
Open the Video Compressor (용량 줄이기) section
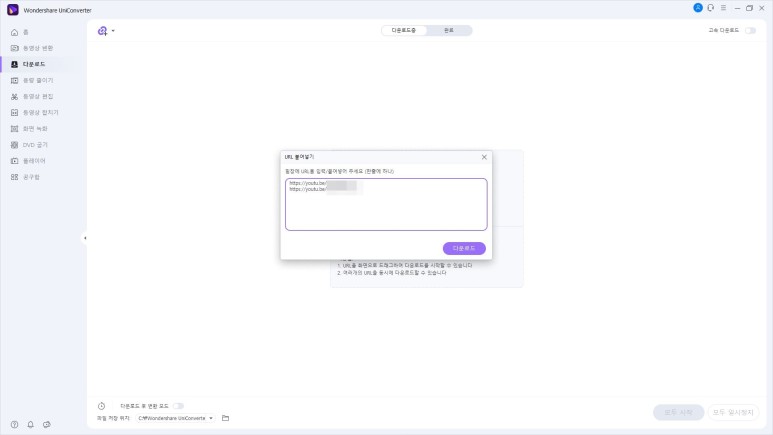click(x=32, y=80)
